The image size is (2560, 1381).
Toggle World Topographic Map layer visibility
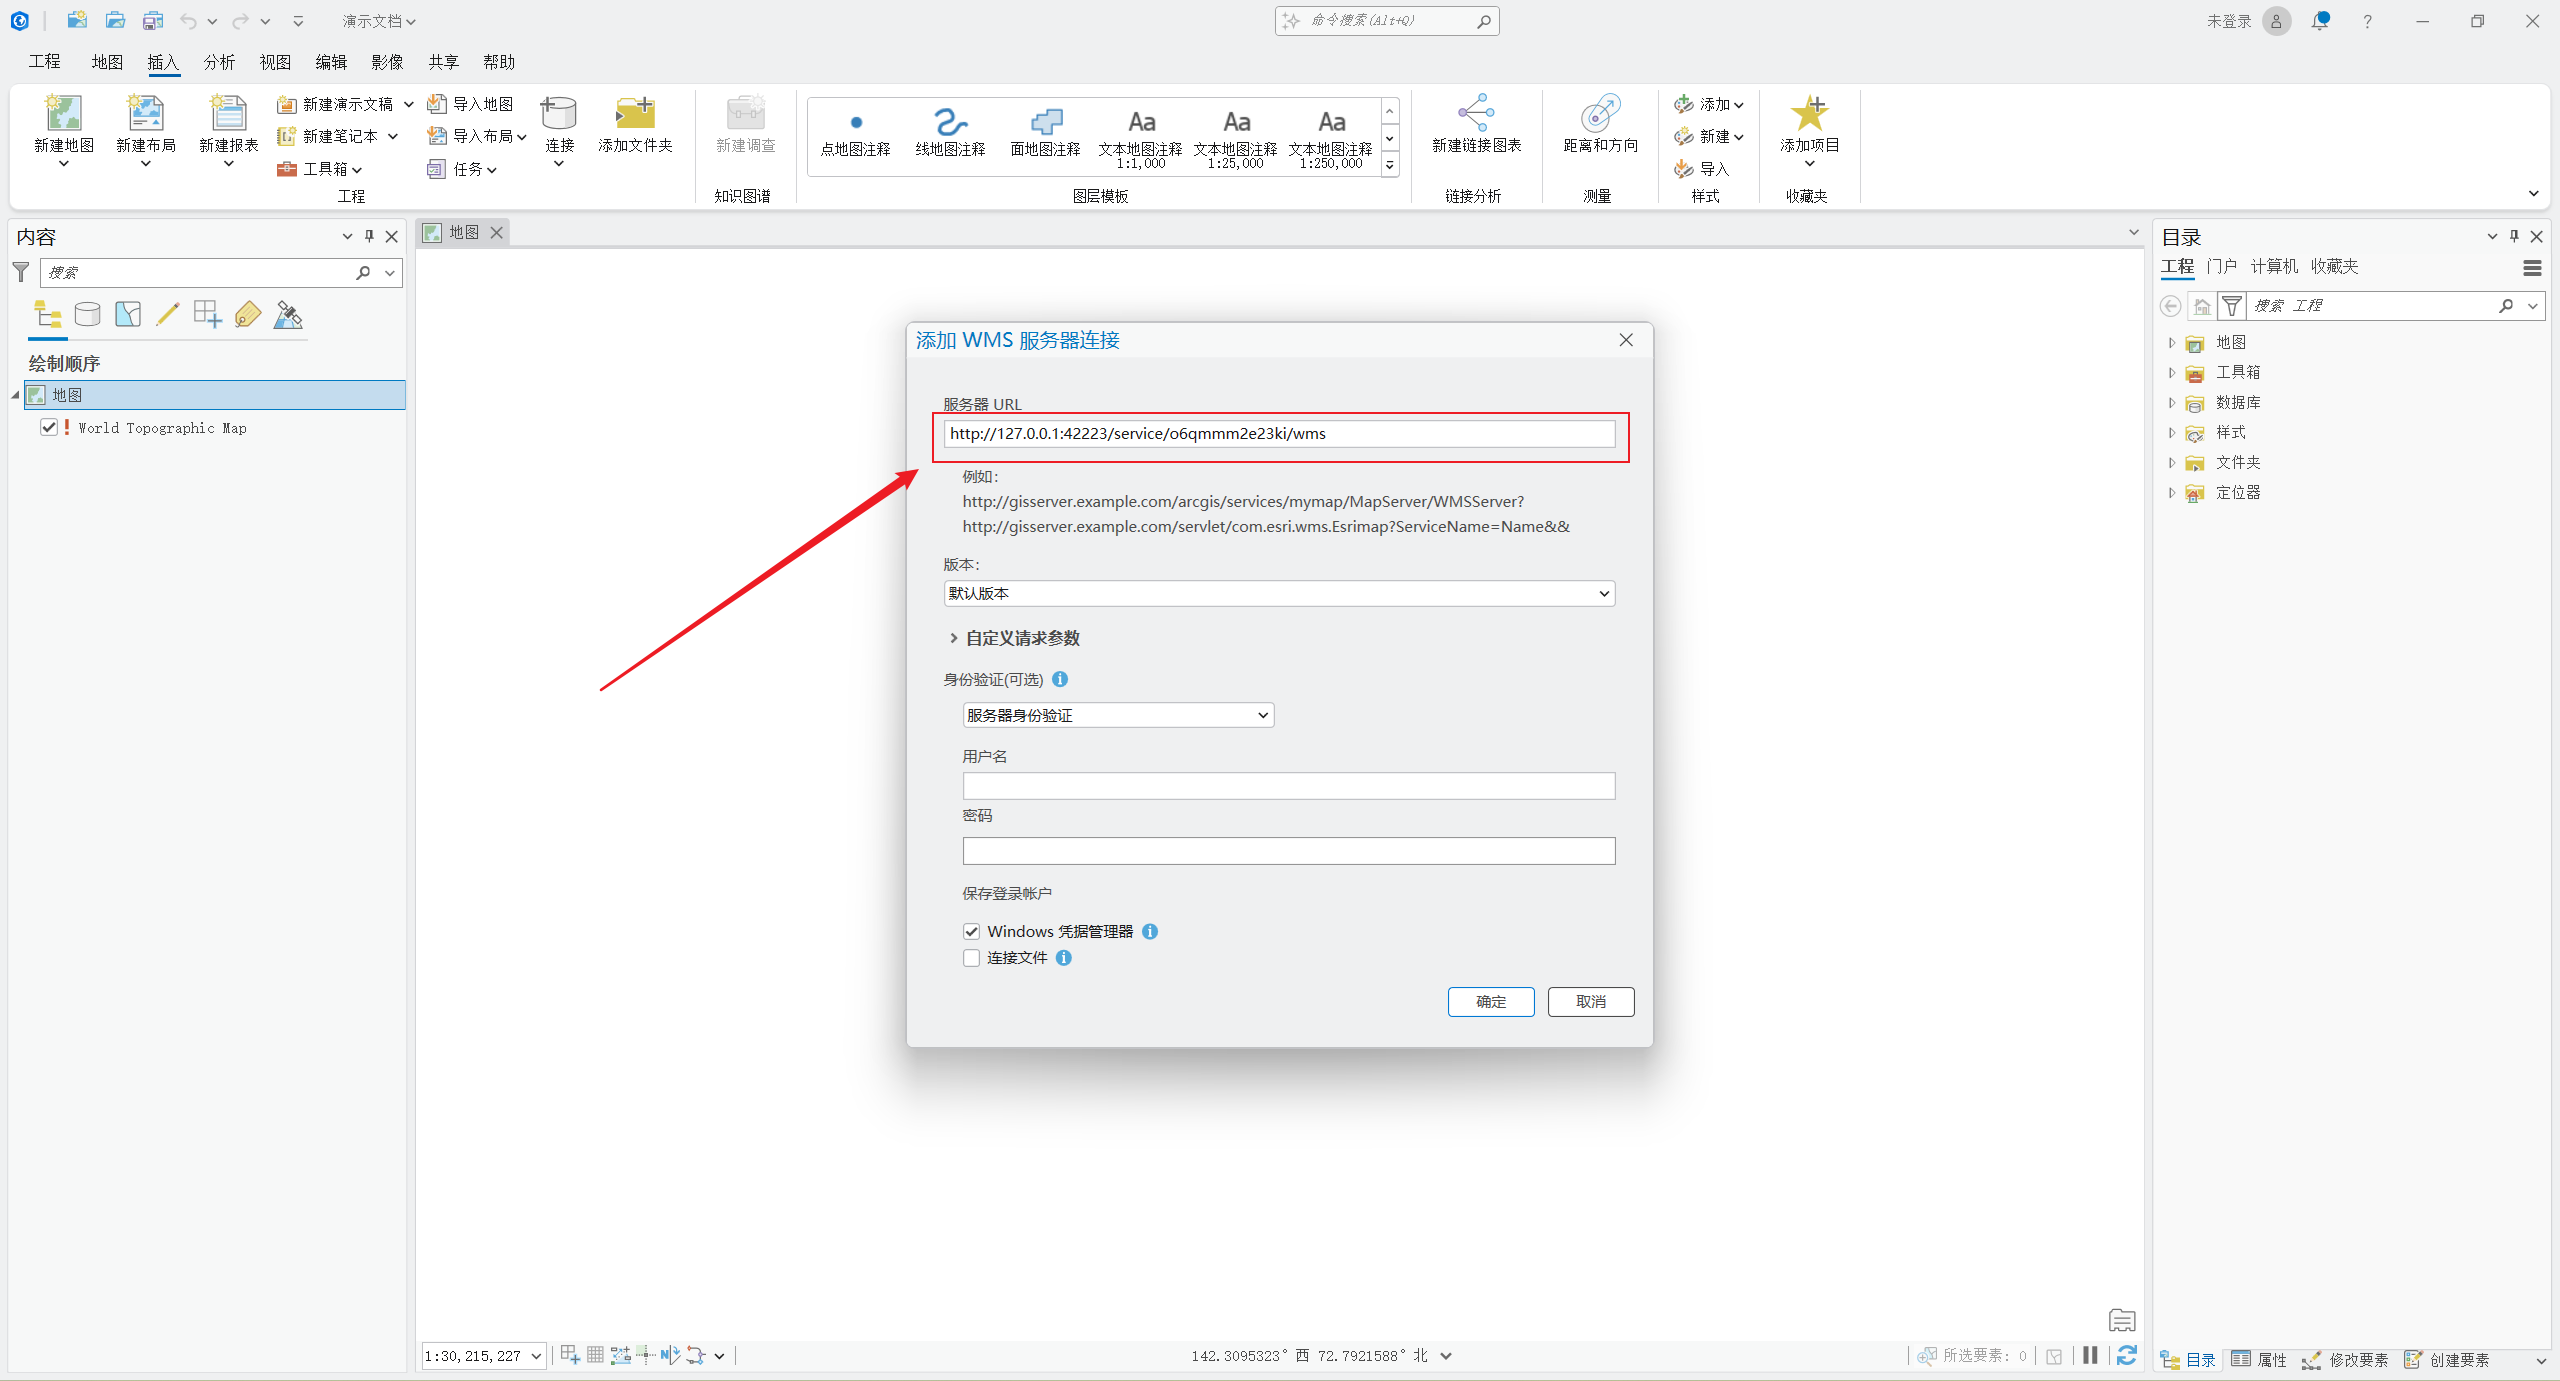pyautogui.click(x=49, y=427)
